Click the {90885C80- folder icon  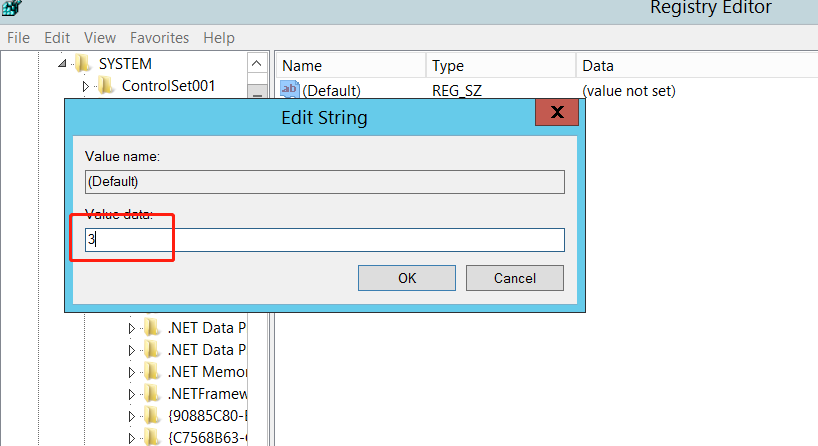pos(152,415)
